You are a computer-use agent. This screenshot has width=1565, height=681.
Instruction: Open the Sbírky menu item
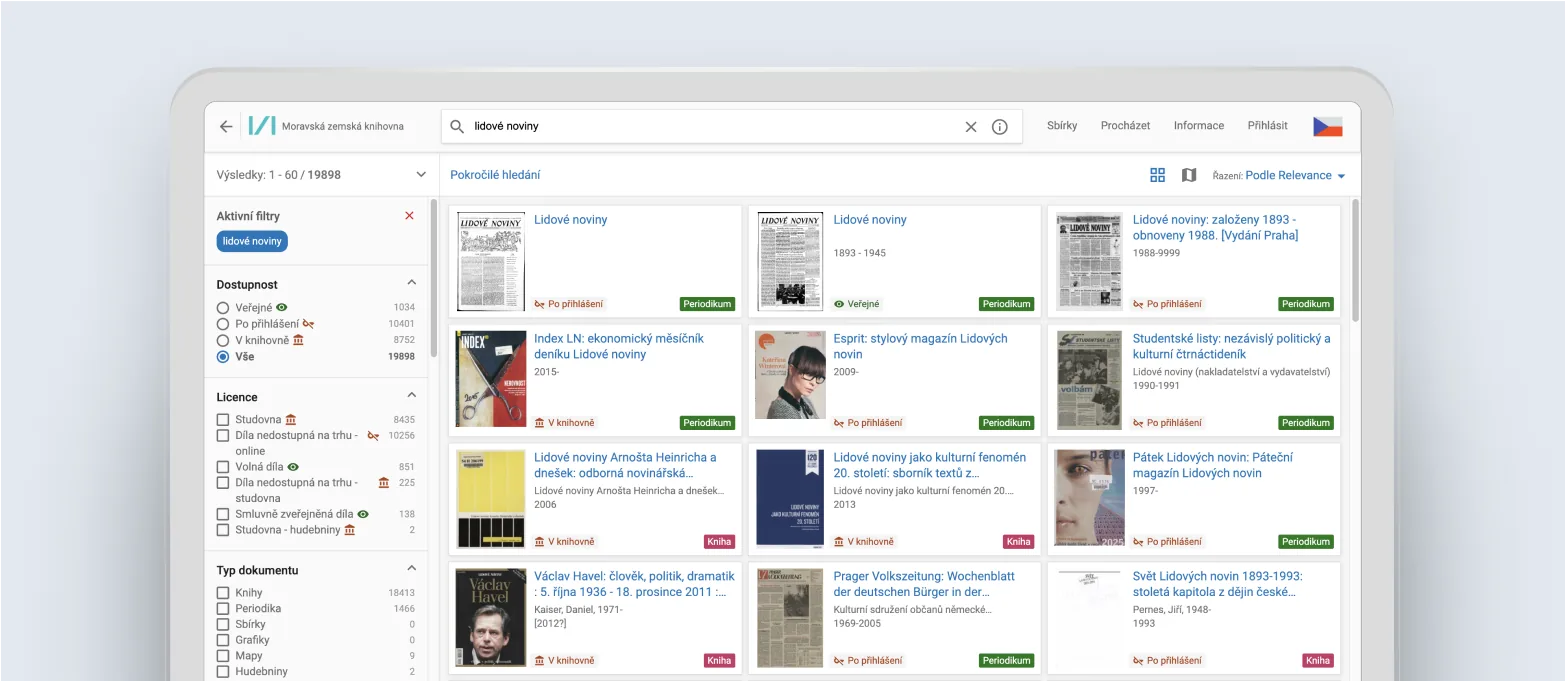pos(1062,126)
